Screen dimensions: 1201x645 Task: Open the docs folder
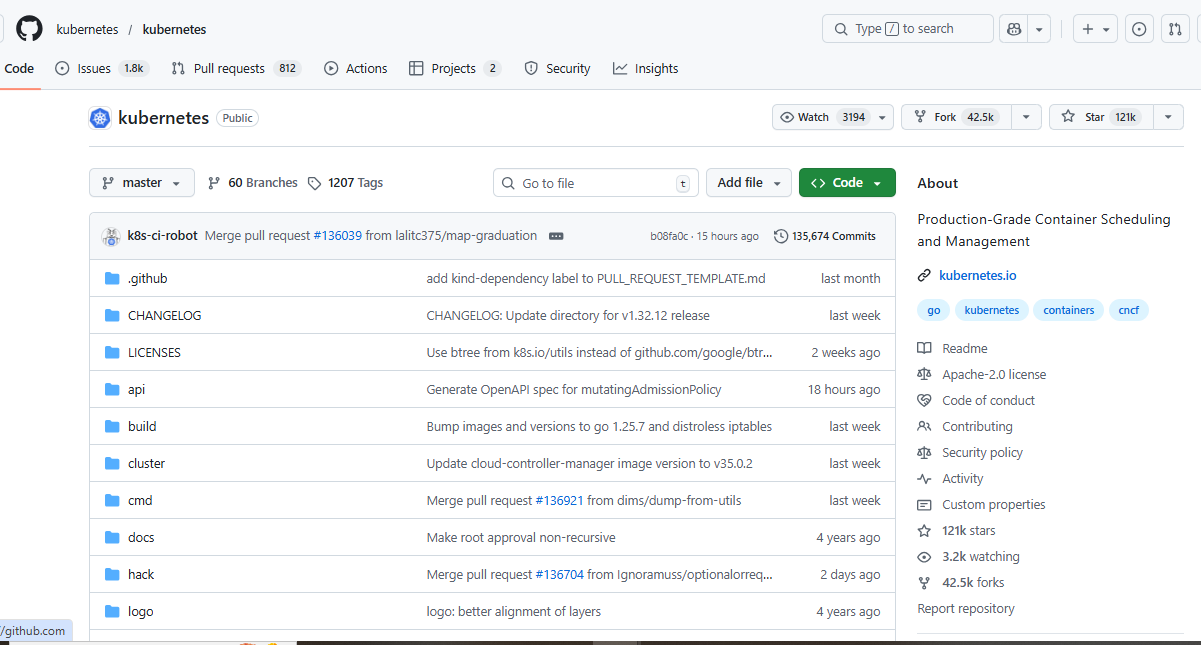point(141,537)
